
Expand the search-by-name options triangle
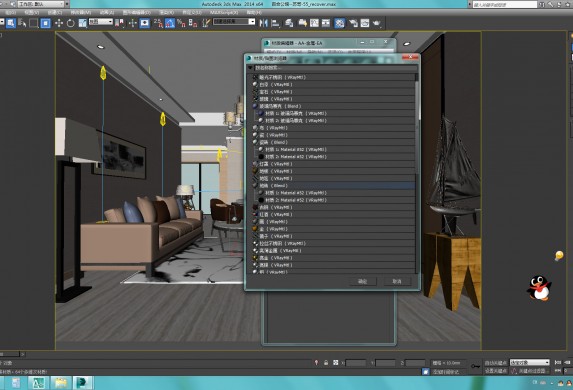click(x=250, y=68)
